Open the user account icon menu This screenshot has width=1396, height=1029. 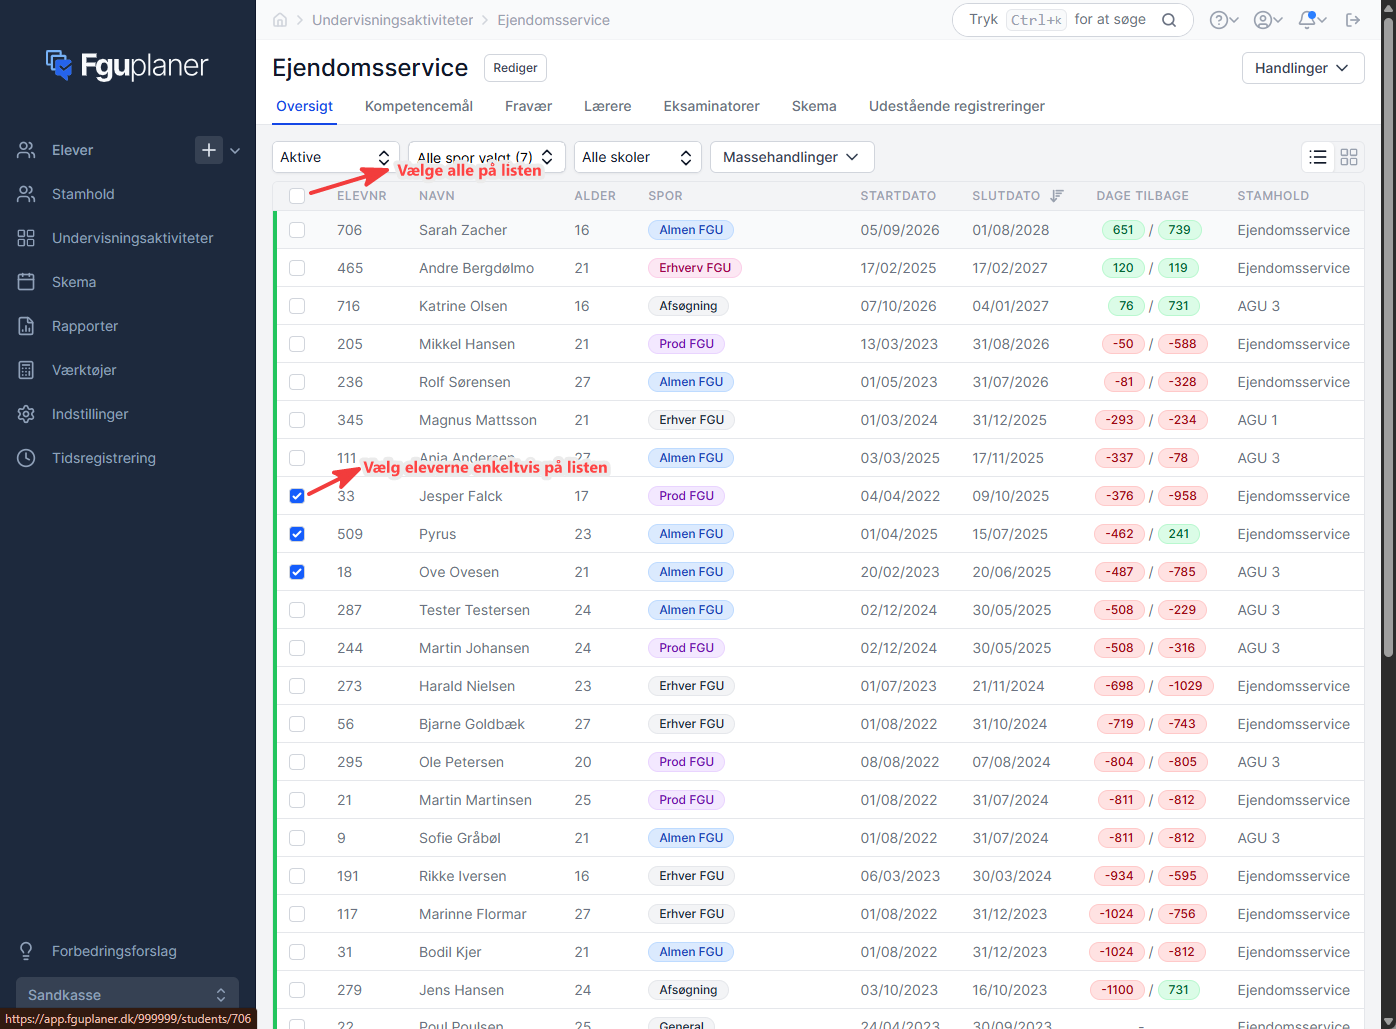click(1268, 20)
